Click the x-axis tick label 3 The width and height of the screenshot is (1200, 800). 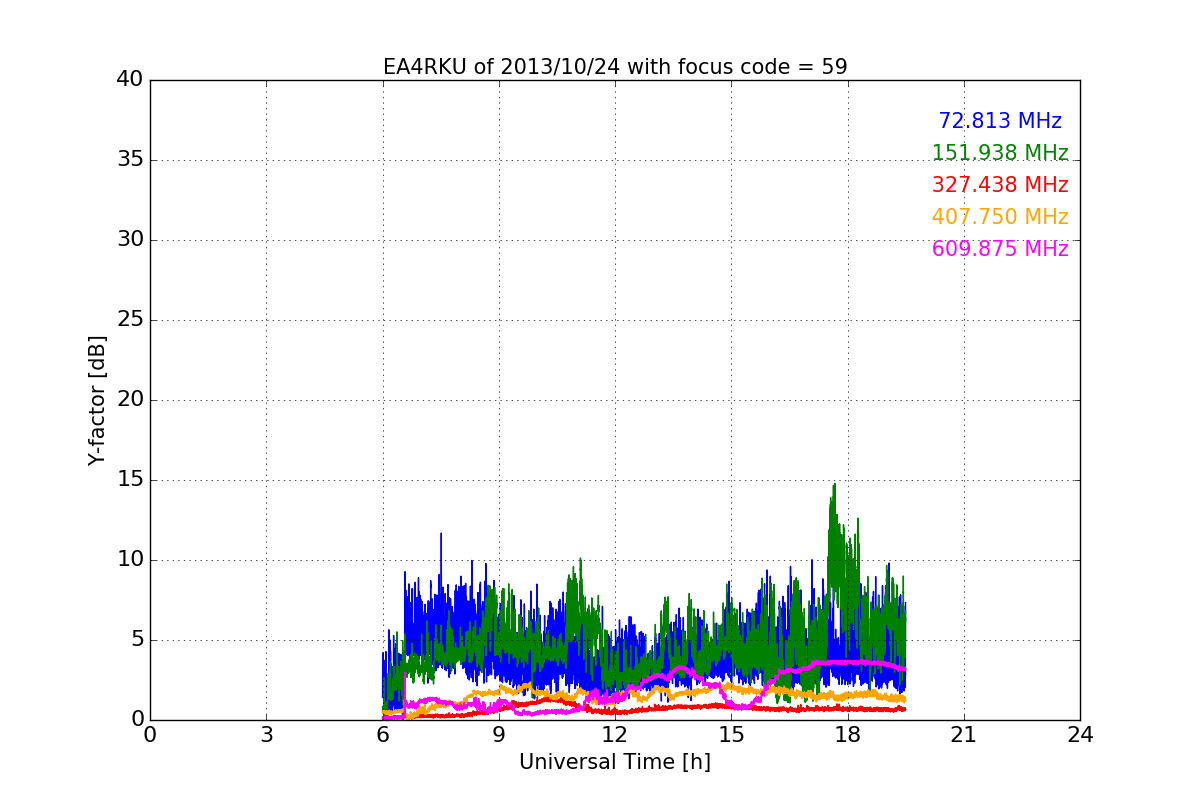coord(266,735)
